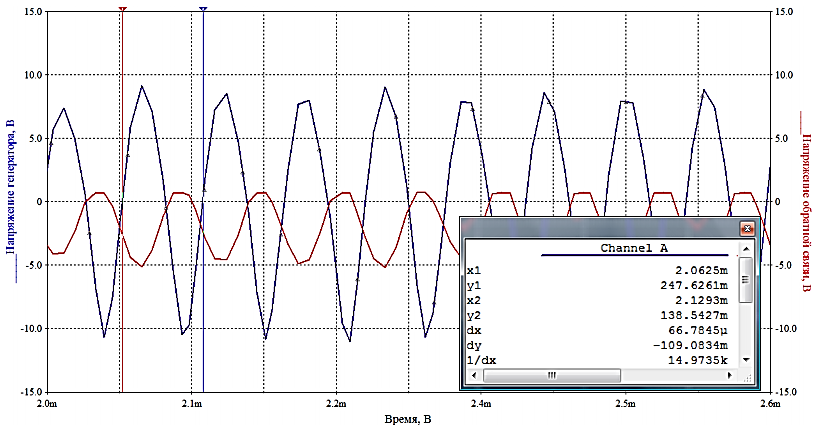Viewport: 813px width, 425px height.
Task: Click the horizontal scrollbar left arrow
Action: pyautogui.click(x=473, y=375)
